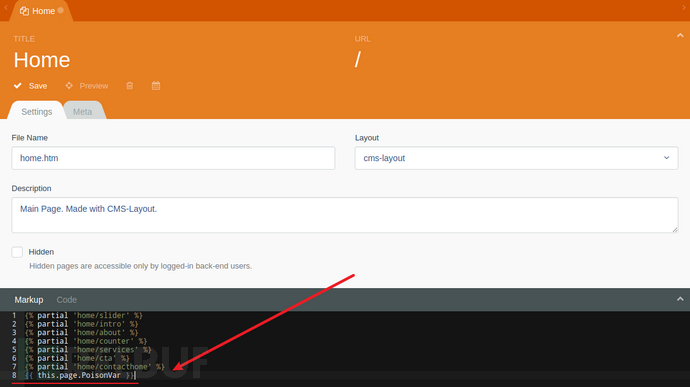Enable the Hidden checkbox
Image resolution: width=690 pixels, height=387 pixels.
(x=17, y=252)
